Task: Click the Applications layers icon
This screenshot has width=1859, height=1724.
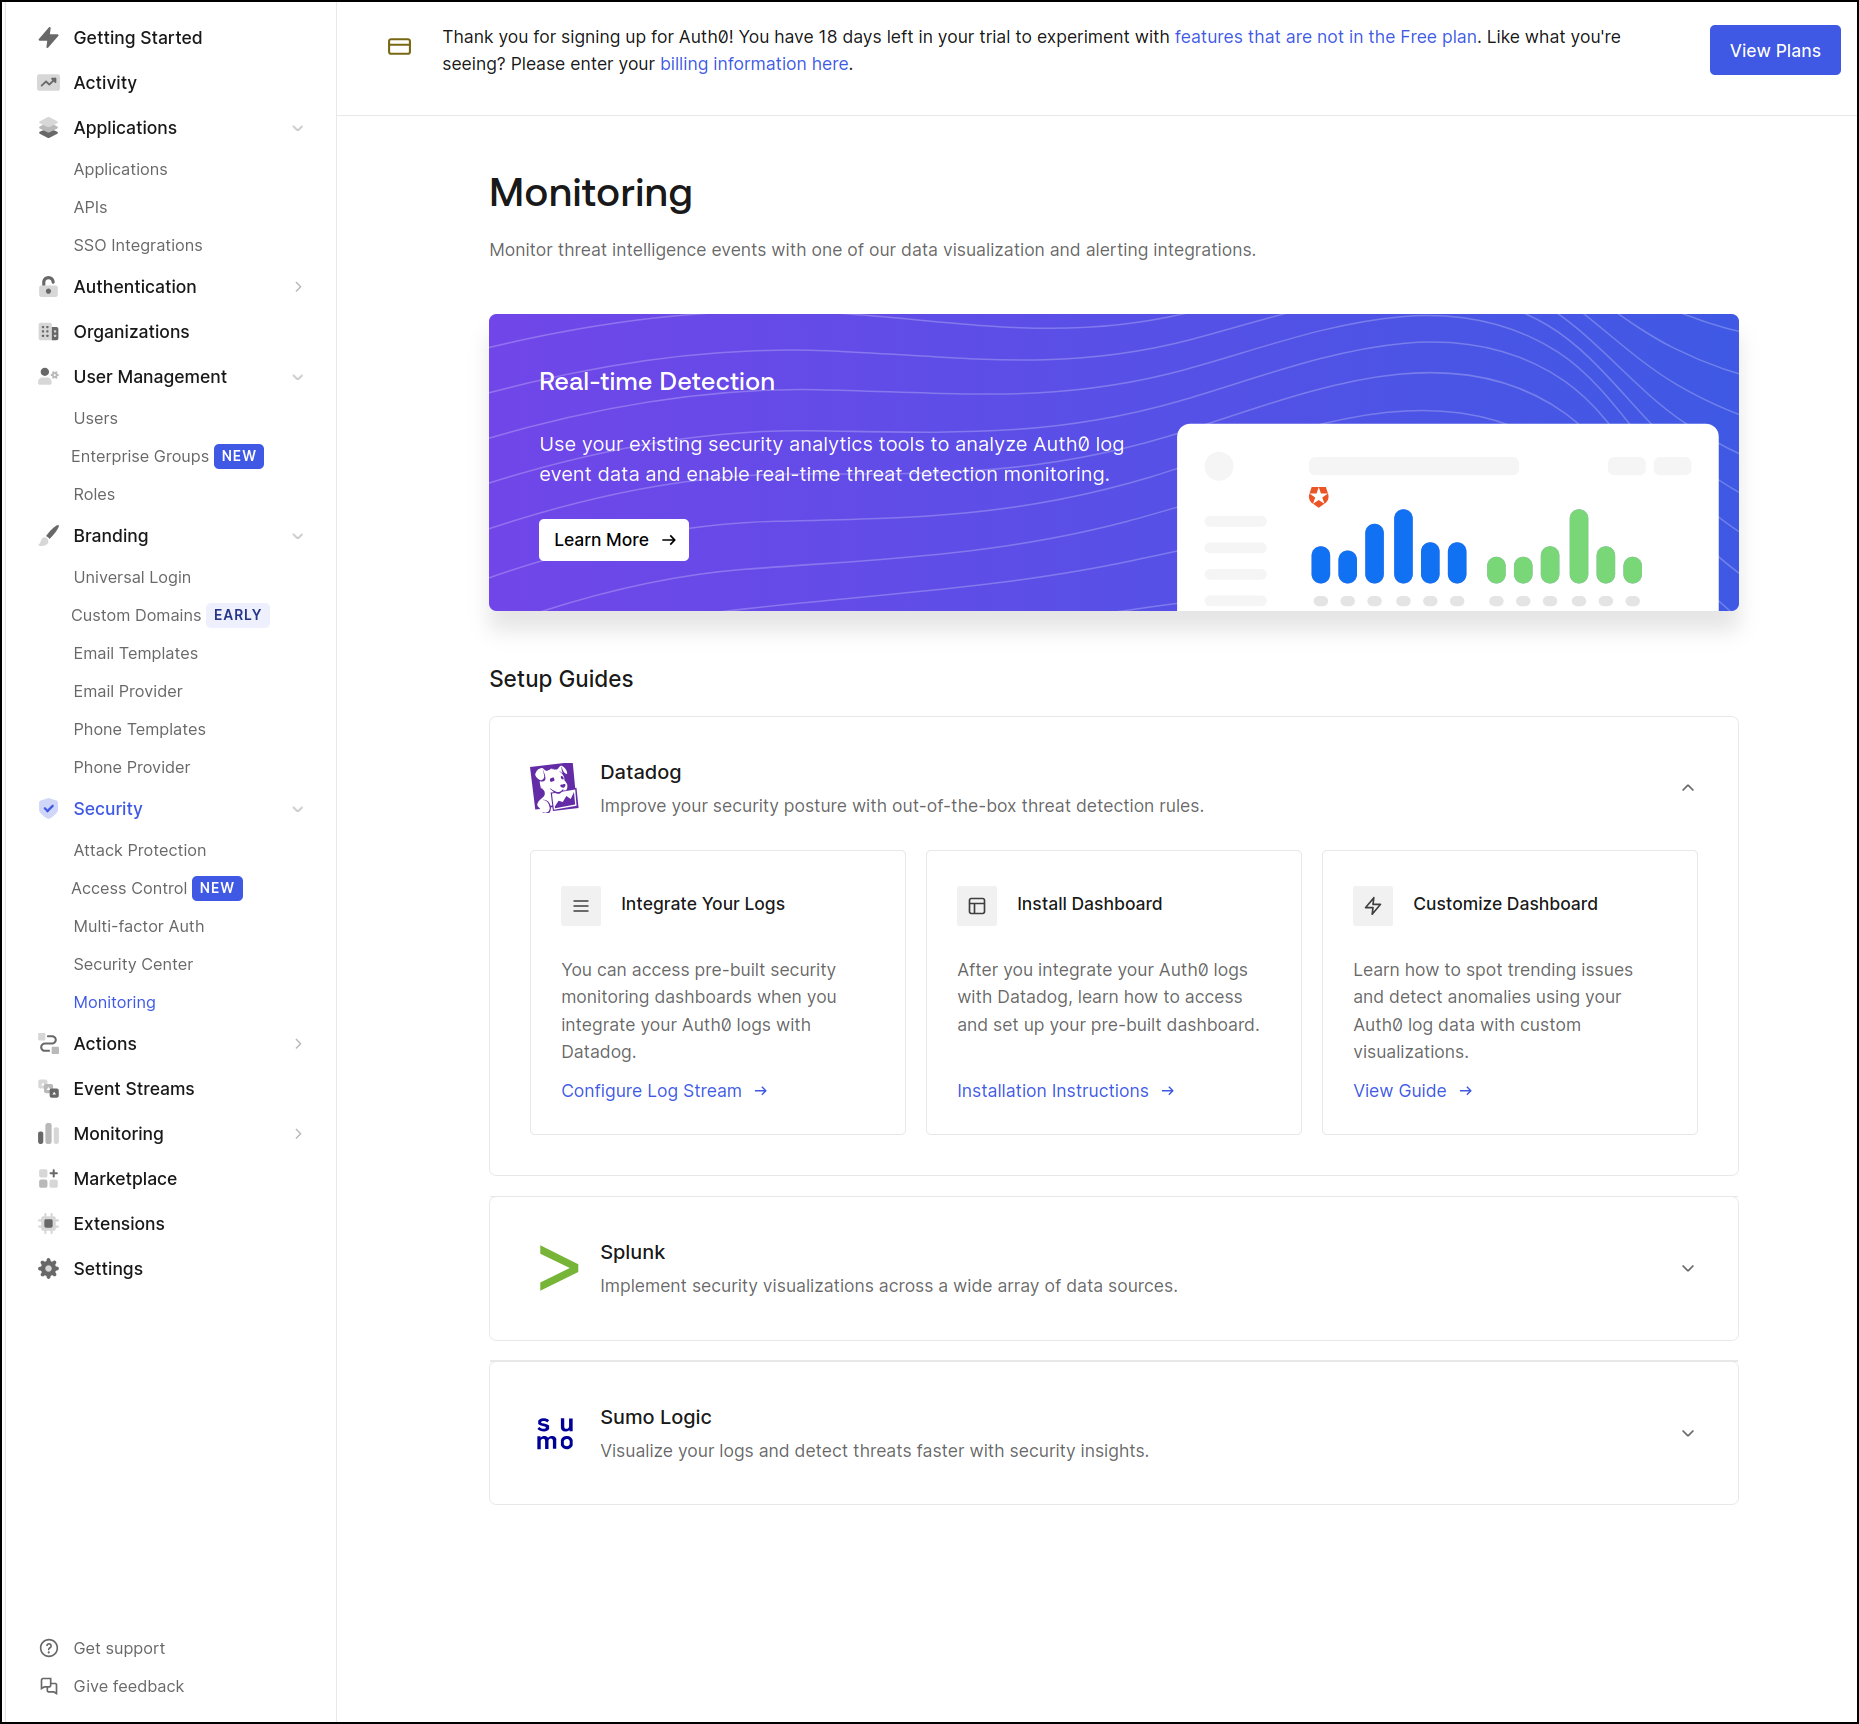Action: (48, 128)
